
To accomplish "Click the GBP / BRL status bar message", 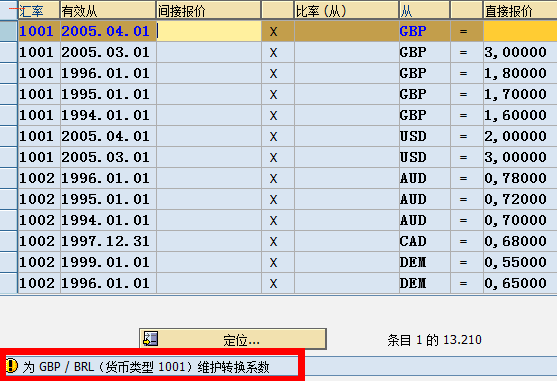I will (146, 367).
